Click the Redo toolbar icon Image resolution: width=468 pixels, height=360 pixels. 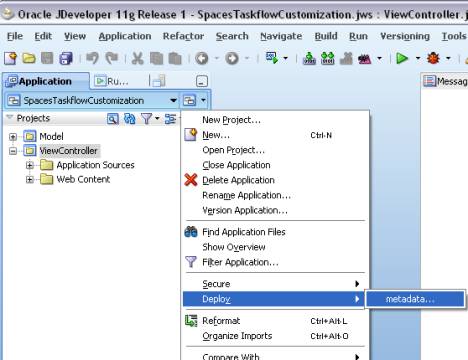pos(112,59)
